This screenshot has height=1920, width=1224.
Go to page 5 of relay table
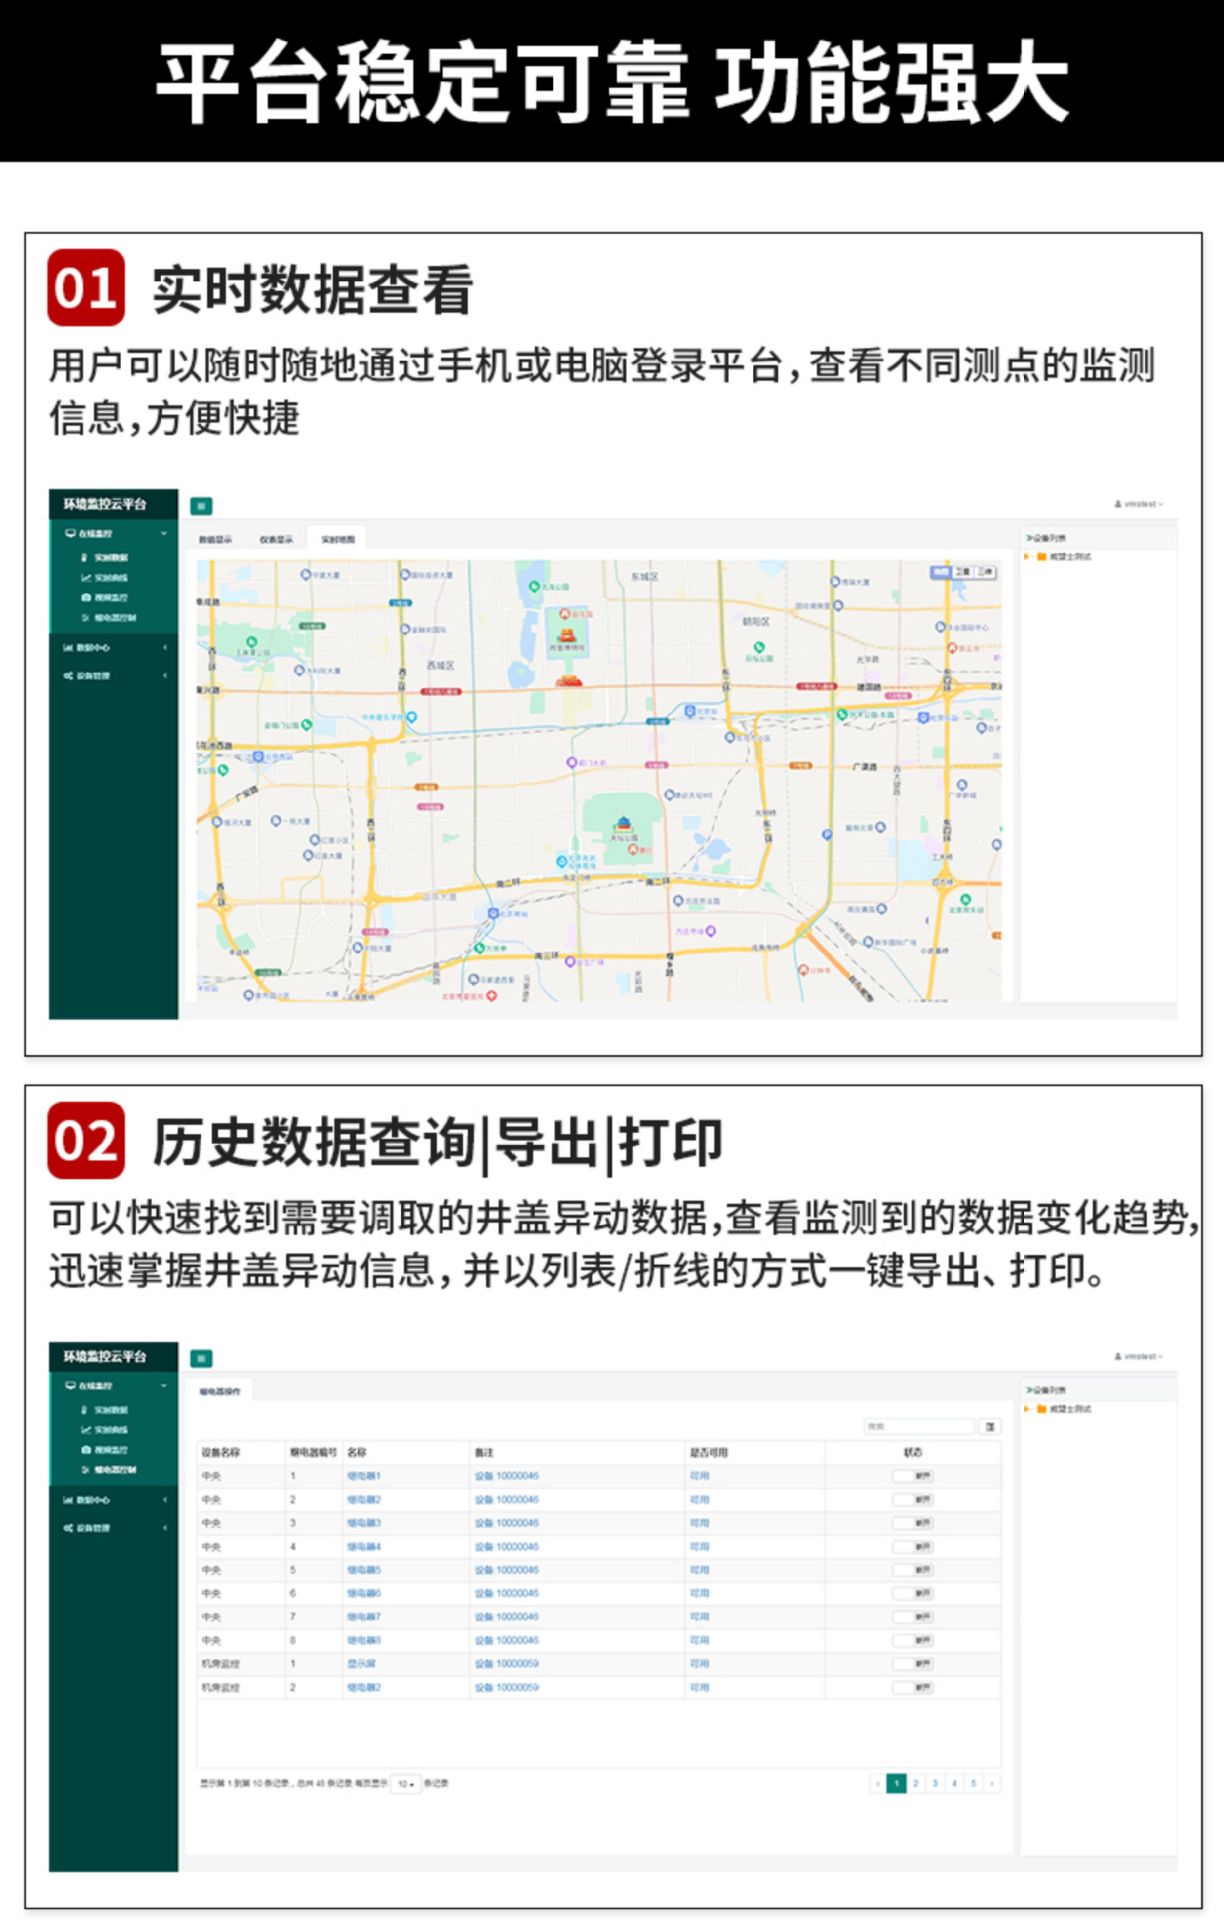[x=973, y=1783]
